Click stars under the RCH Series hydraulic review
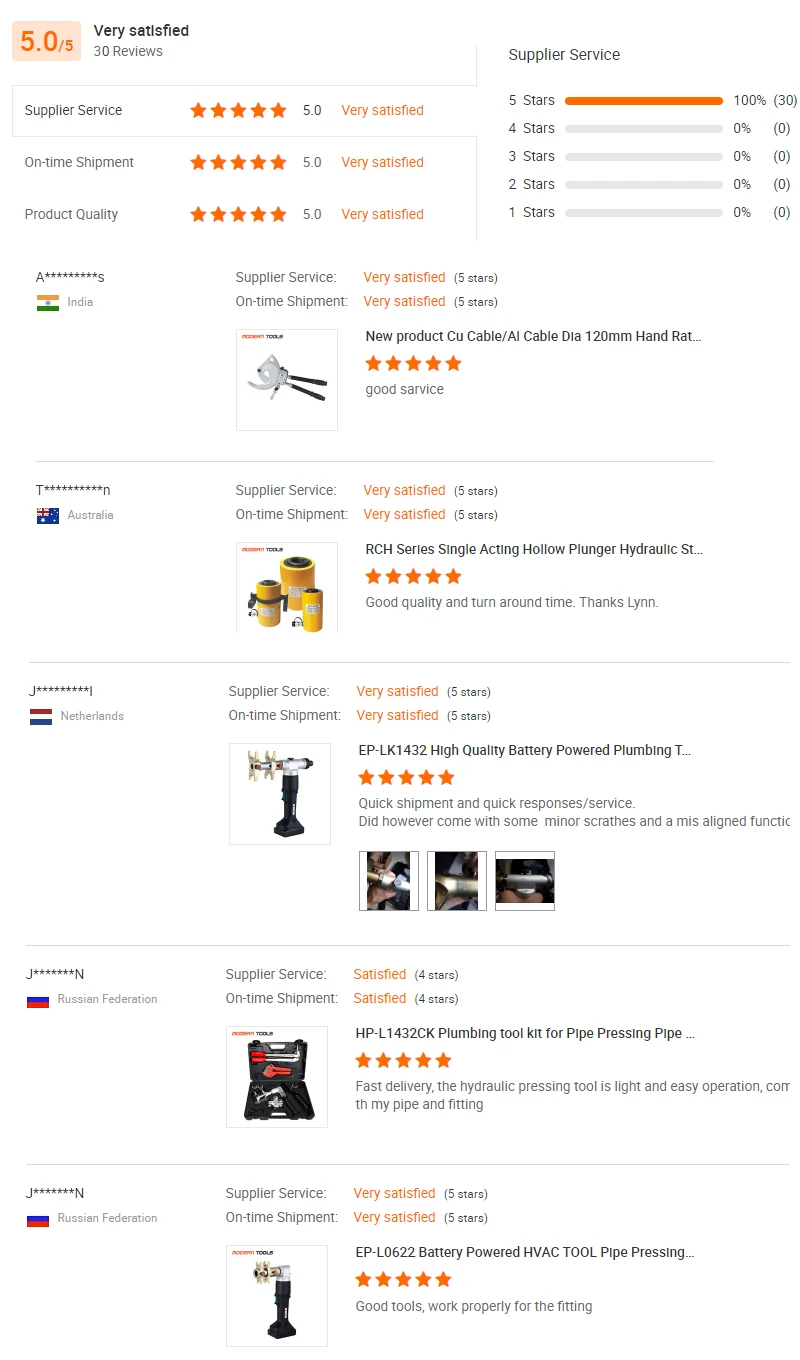This screenshot has width=800, height=1360. click(413, 576)
